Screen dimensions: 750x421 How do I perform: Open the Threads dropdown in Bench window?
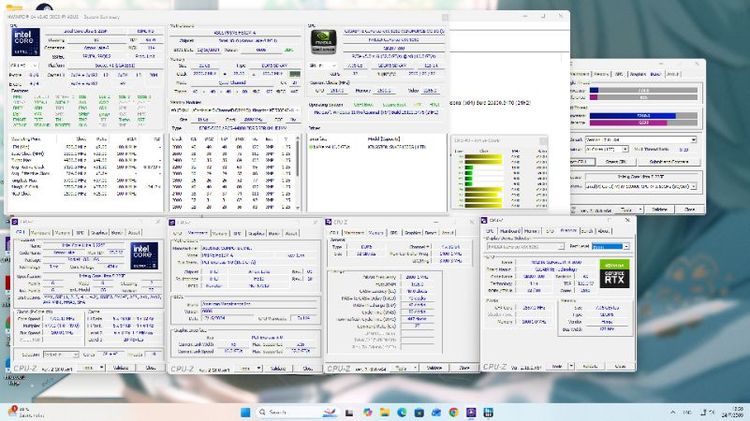pyautogui.click(x=607, y=149)
